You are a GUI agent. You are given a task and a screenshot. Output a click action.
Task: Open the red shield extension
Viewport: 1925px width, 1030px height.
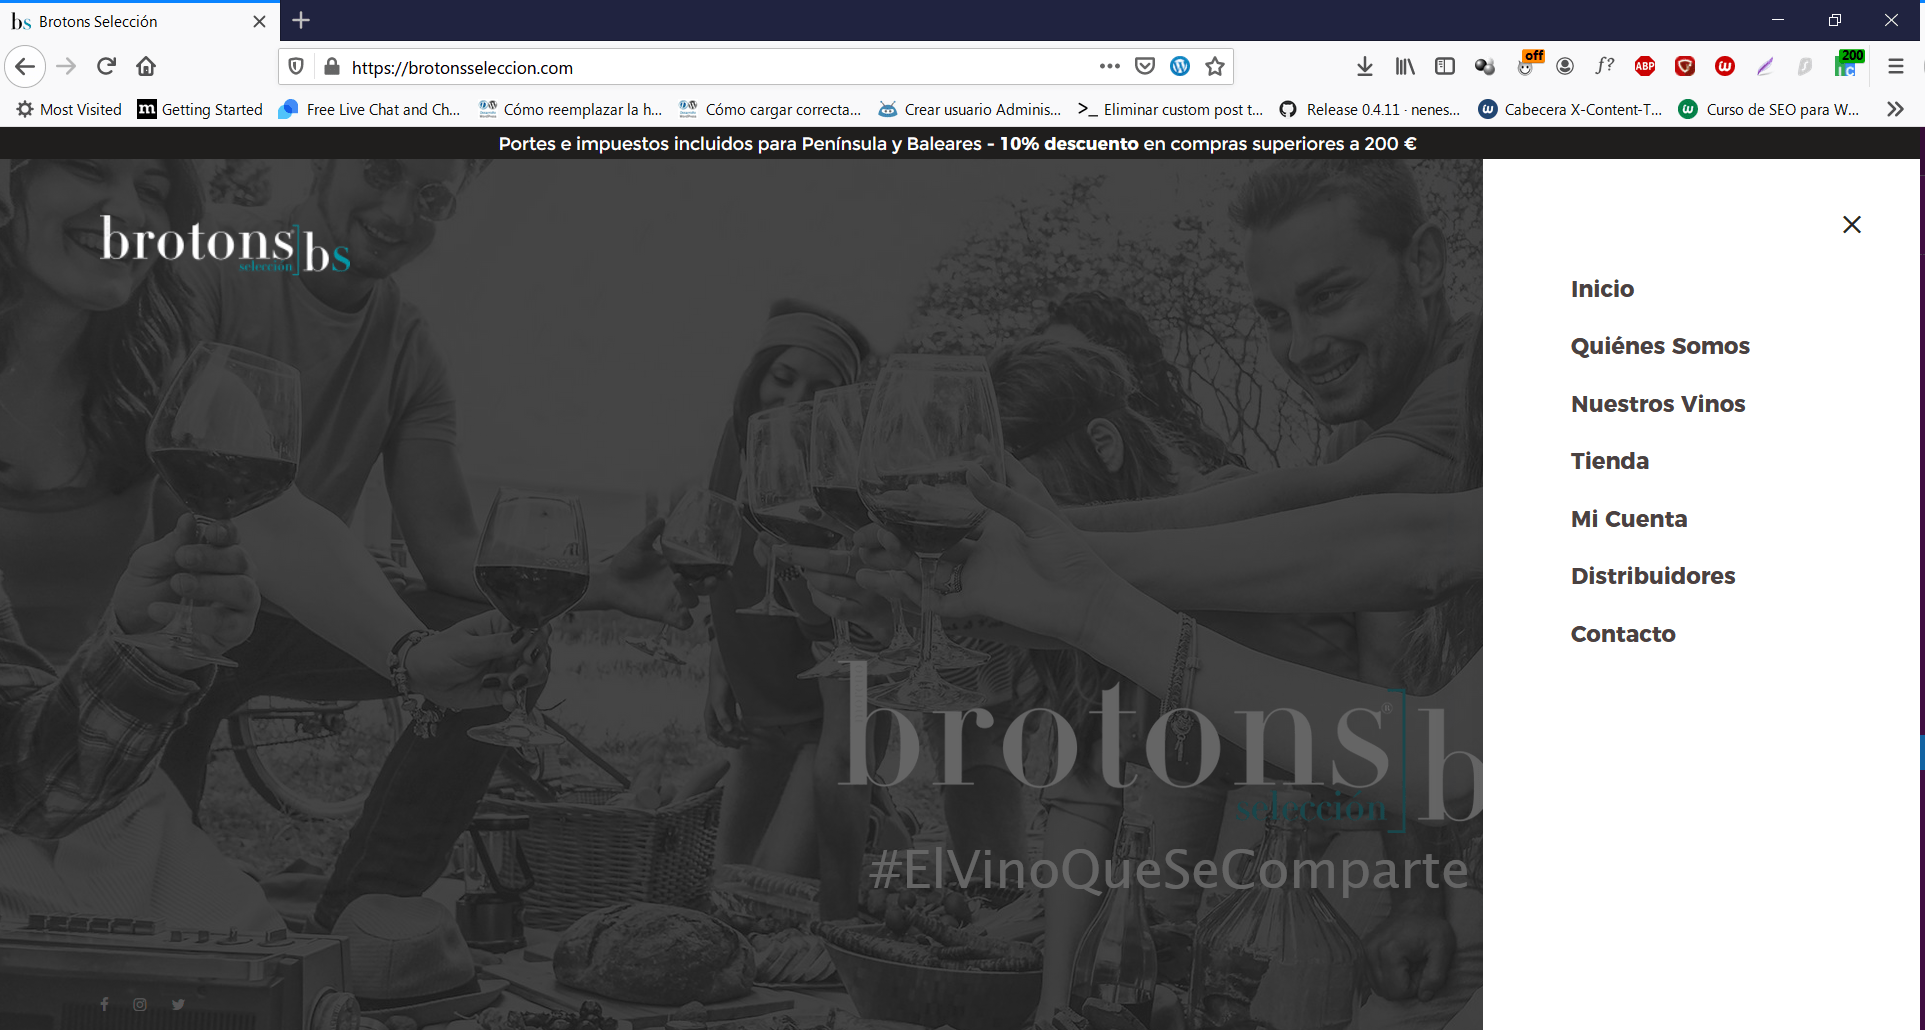(1685, 67)
